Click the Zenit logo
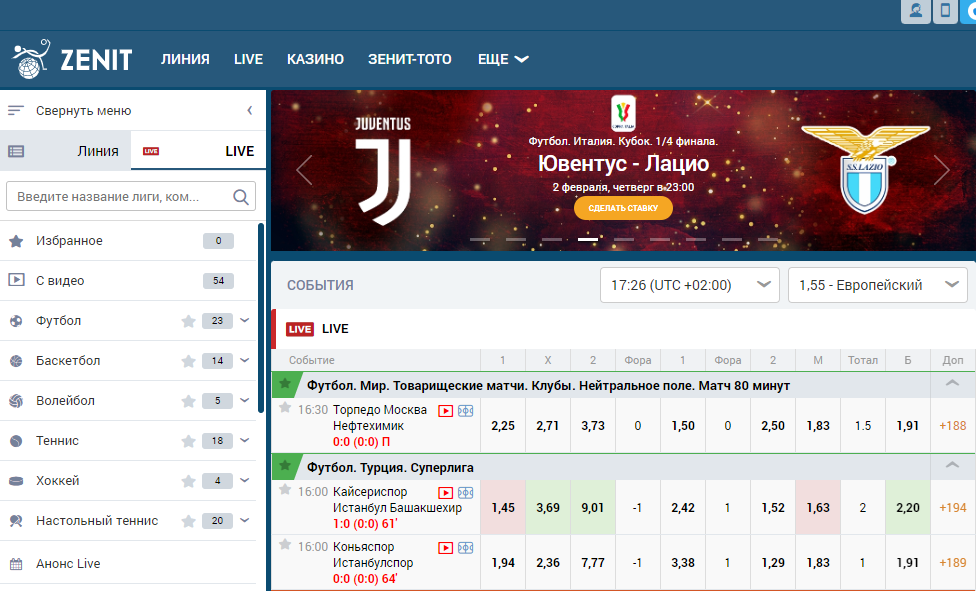Screen dimensions: 976x591 [72, 59]
